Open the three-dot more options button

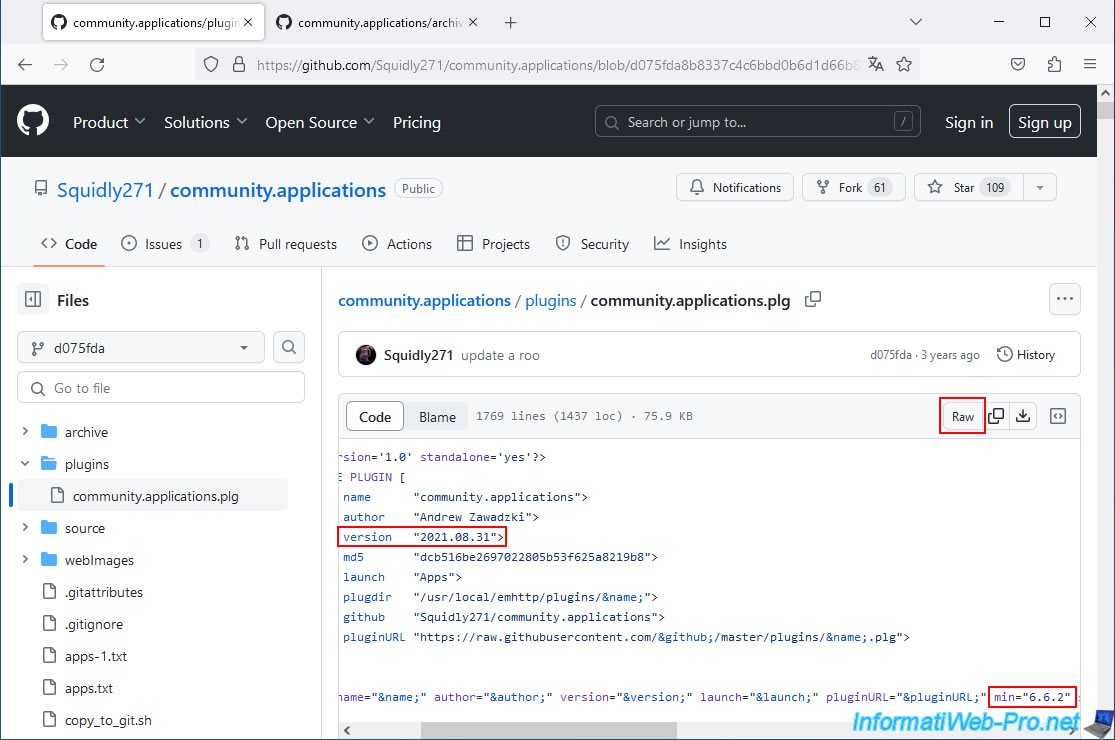[1064, 299]
